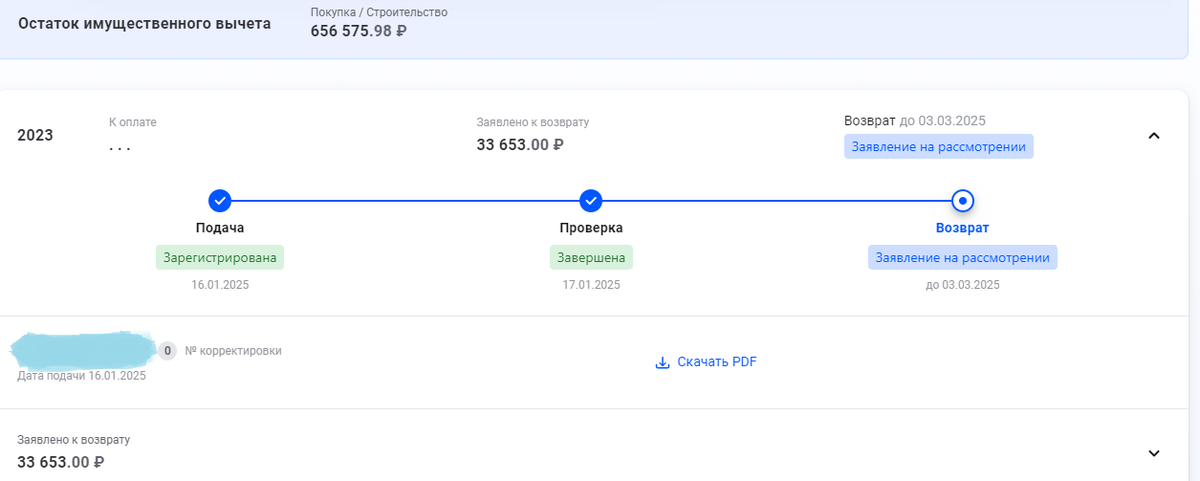Expand the Заявлено к возврату bottom section
The height and width of the screenshot is (481, 1200).
pos(1154,453)
